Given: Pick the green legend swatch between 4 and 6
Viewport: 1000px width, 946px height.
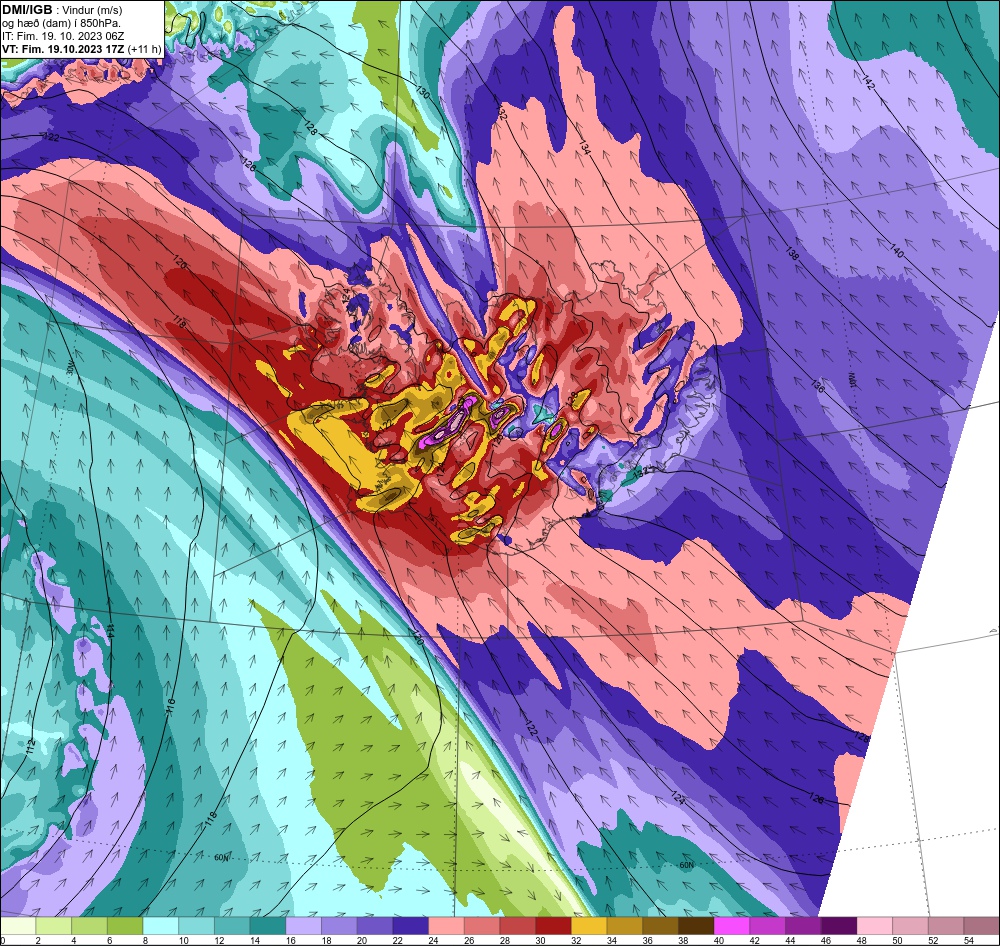Looking at the screenshot, I should click(x=90, y=926).
